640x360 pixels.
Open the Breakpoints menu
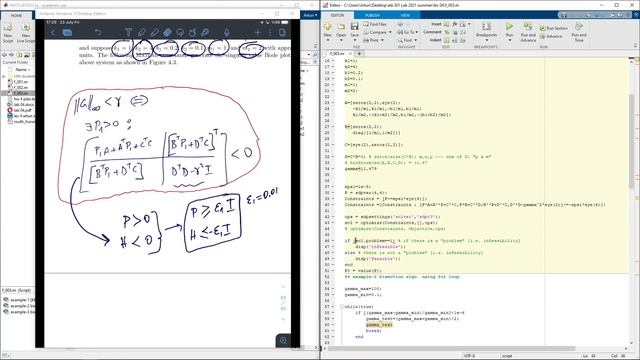tap(486, 31)
